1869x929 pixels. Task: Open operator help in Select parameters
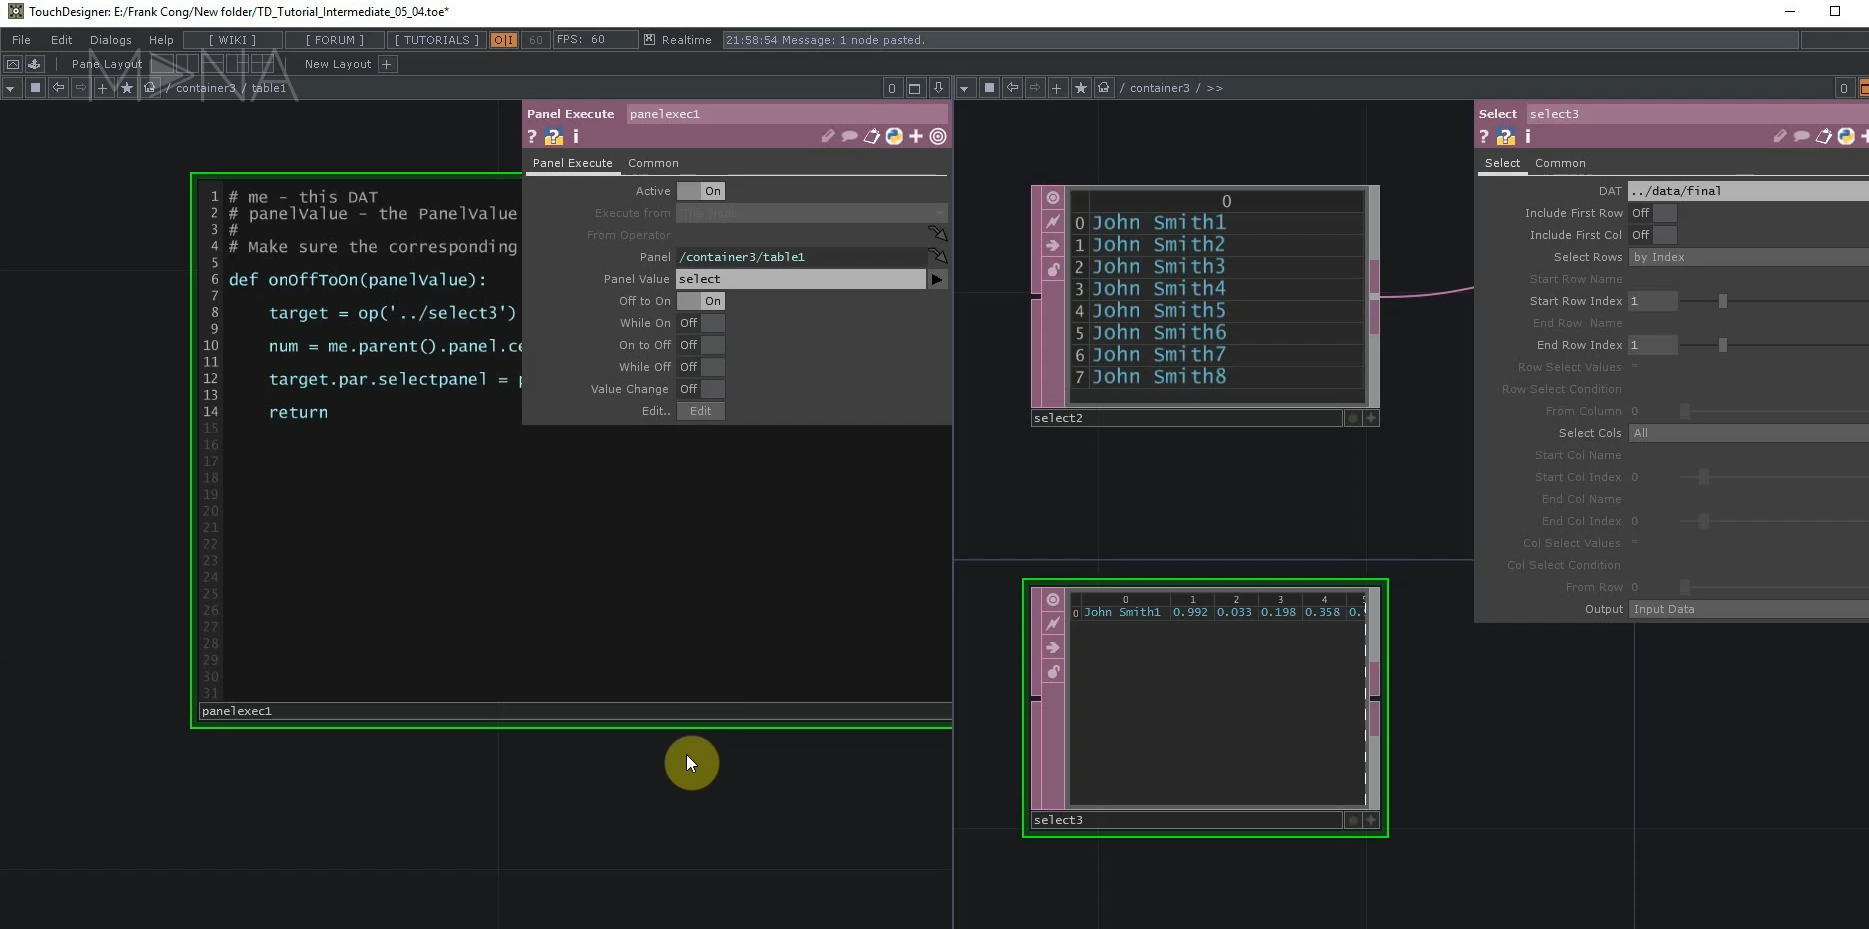[1484, 137]
